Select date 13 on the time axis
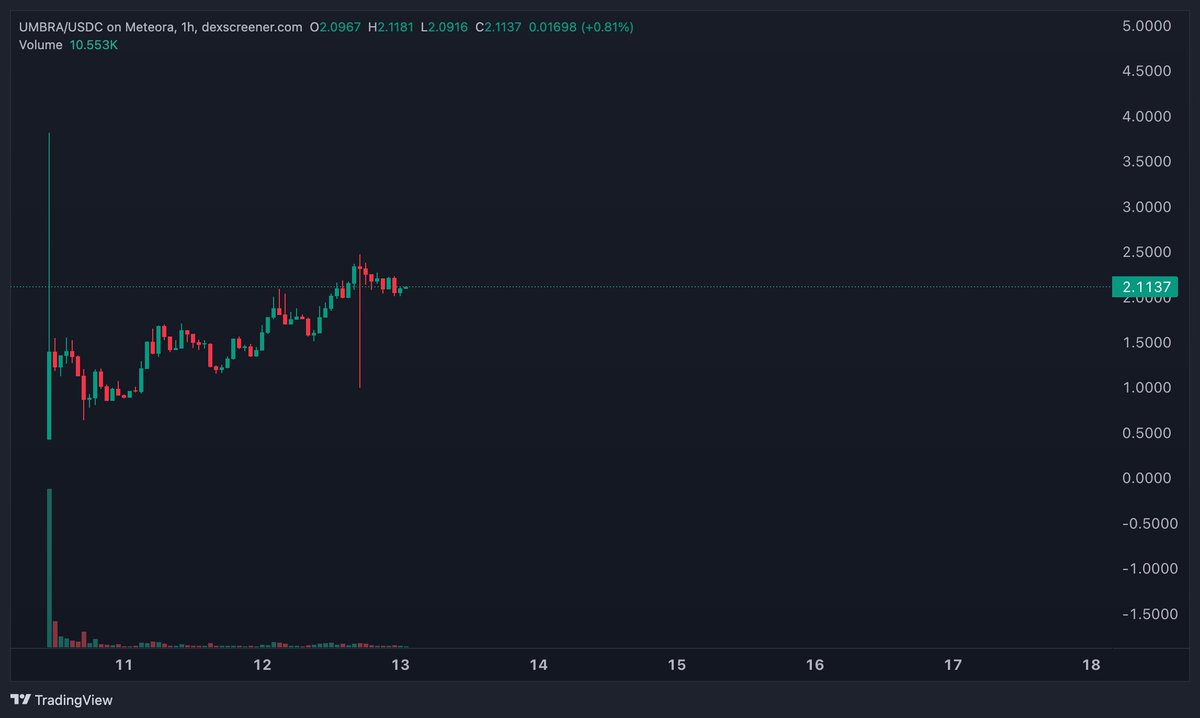 [400, 665]
